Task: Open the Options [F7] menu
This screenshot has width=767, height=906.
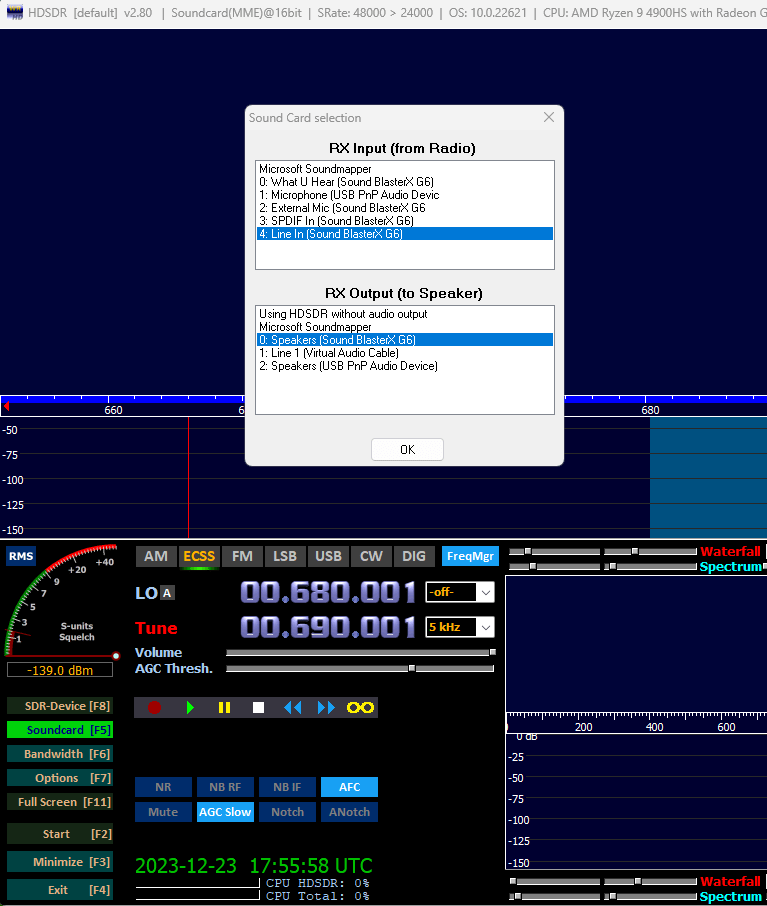Action: 60,778
